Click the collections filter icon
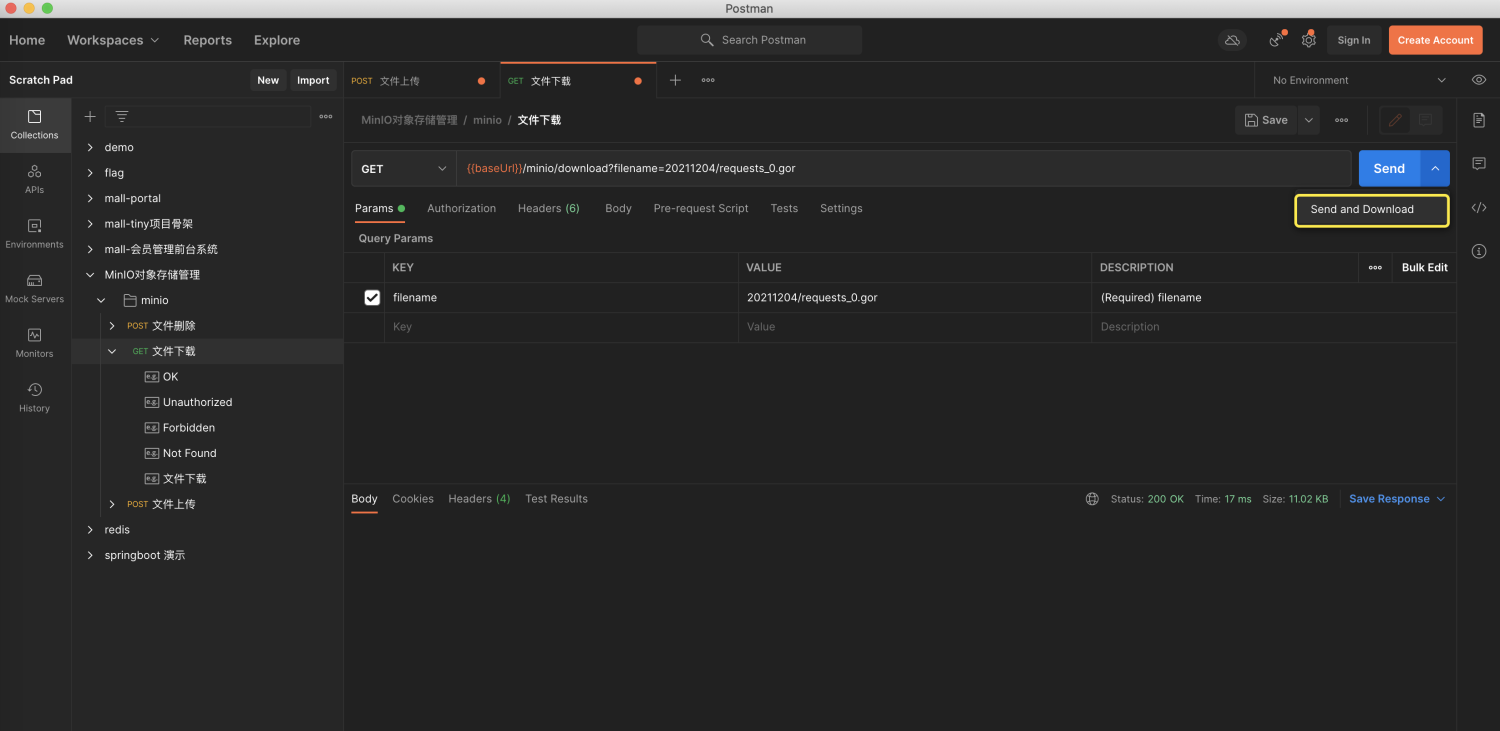 [x=122, y=117]
